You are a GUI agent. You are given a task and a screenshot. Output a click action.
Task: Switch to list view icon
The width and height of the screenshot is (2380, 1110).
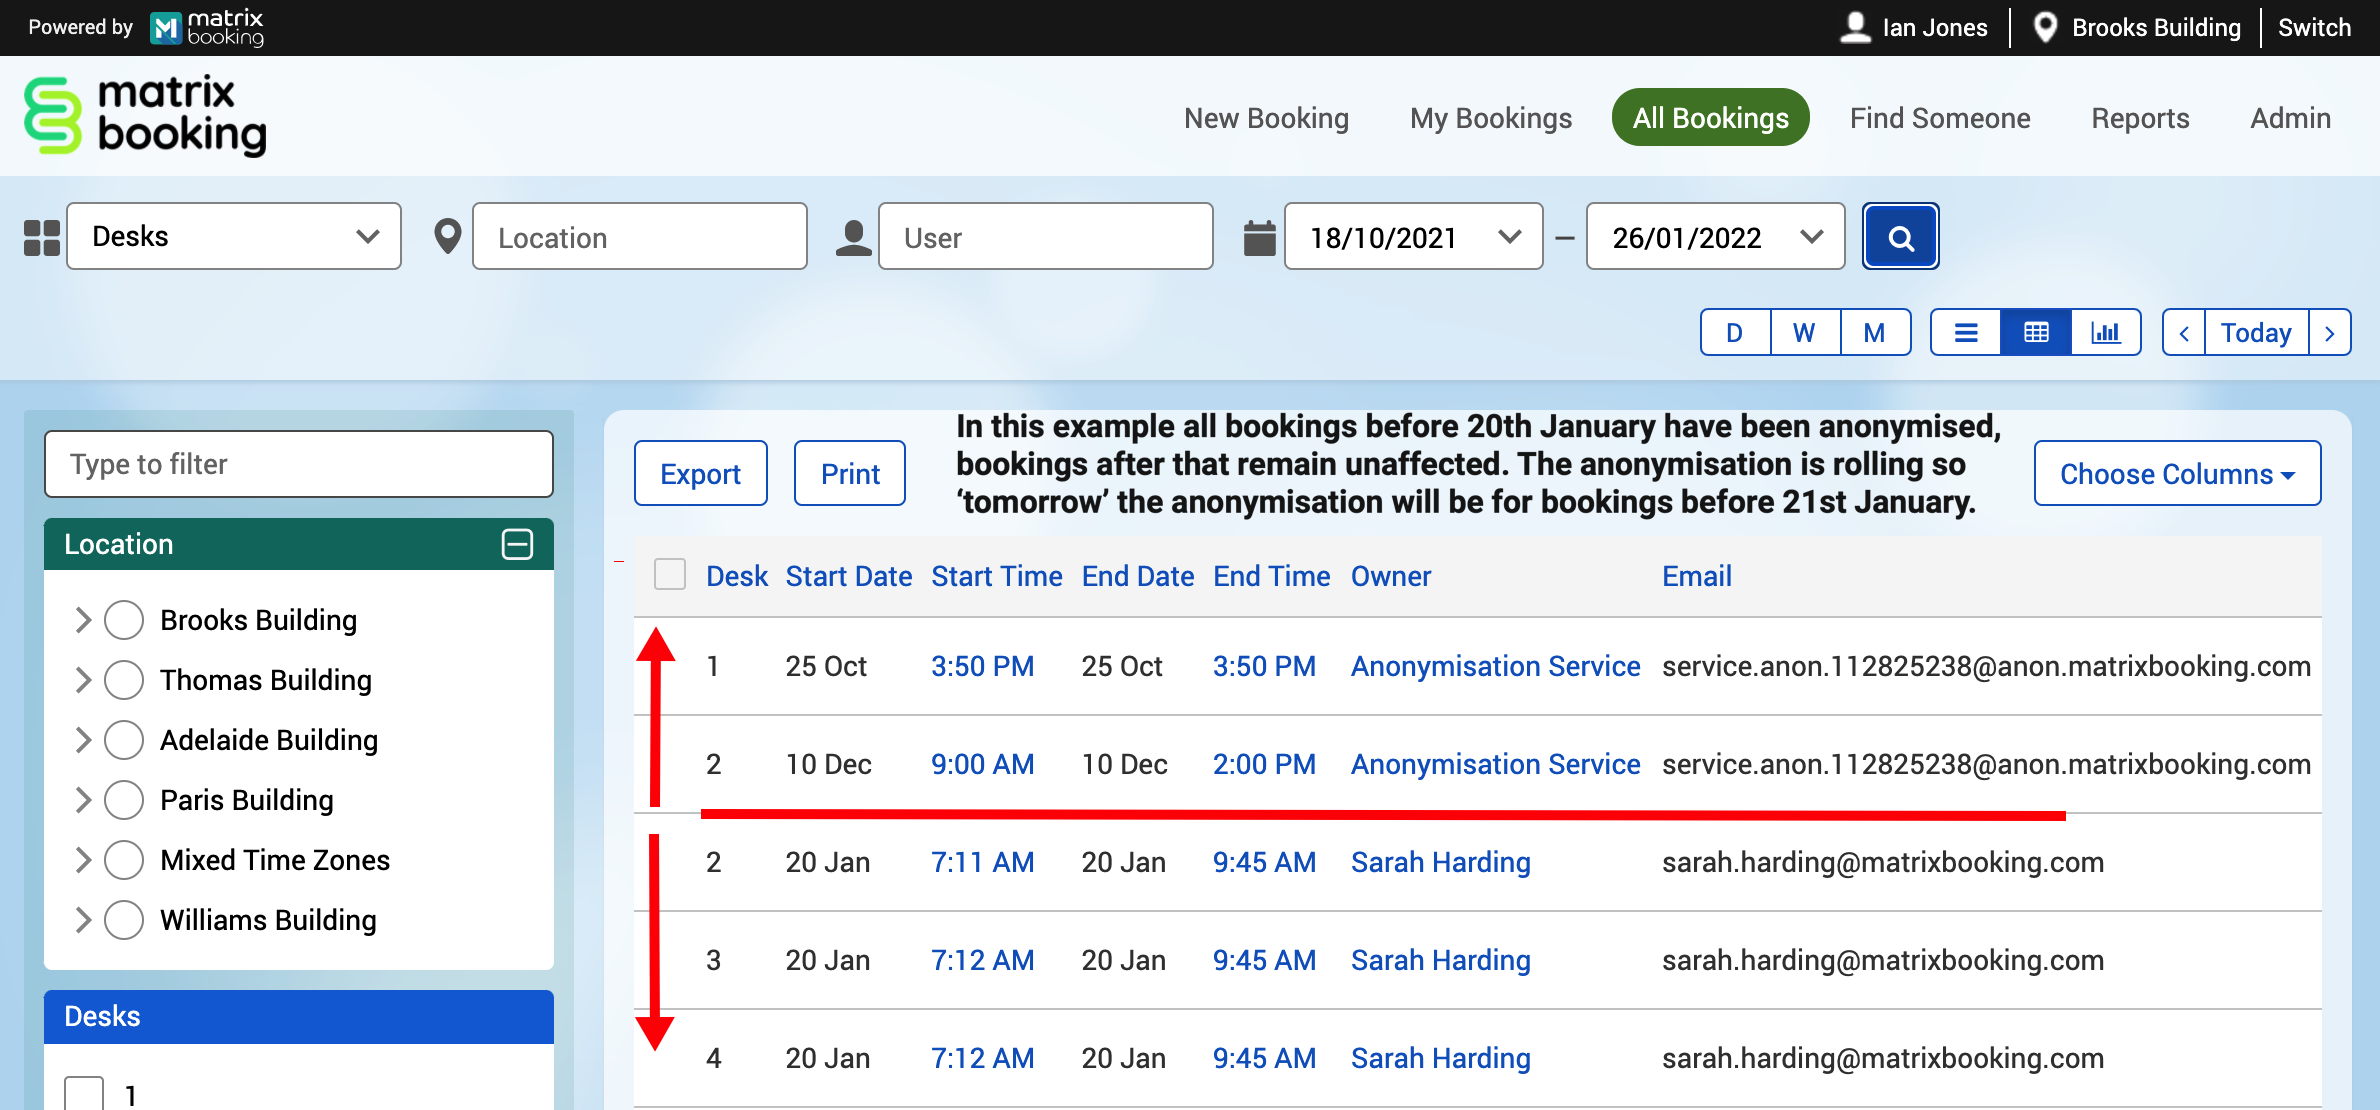click(1966, 332)
